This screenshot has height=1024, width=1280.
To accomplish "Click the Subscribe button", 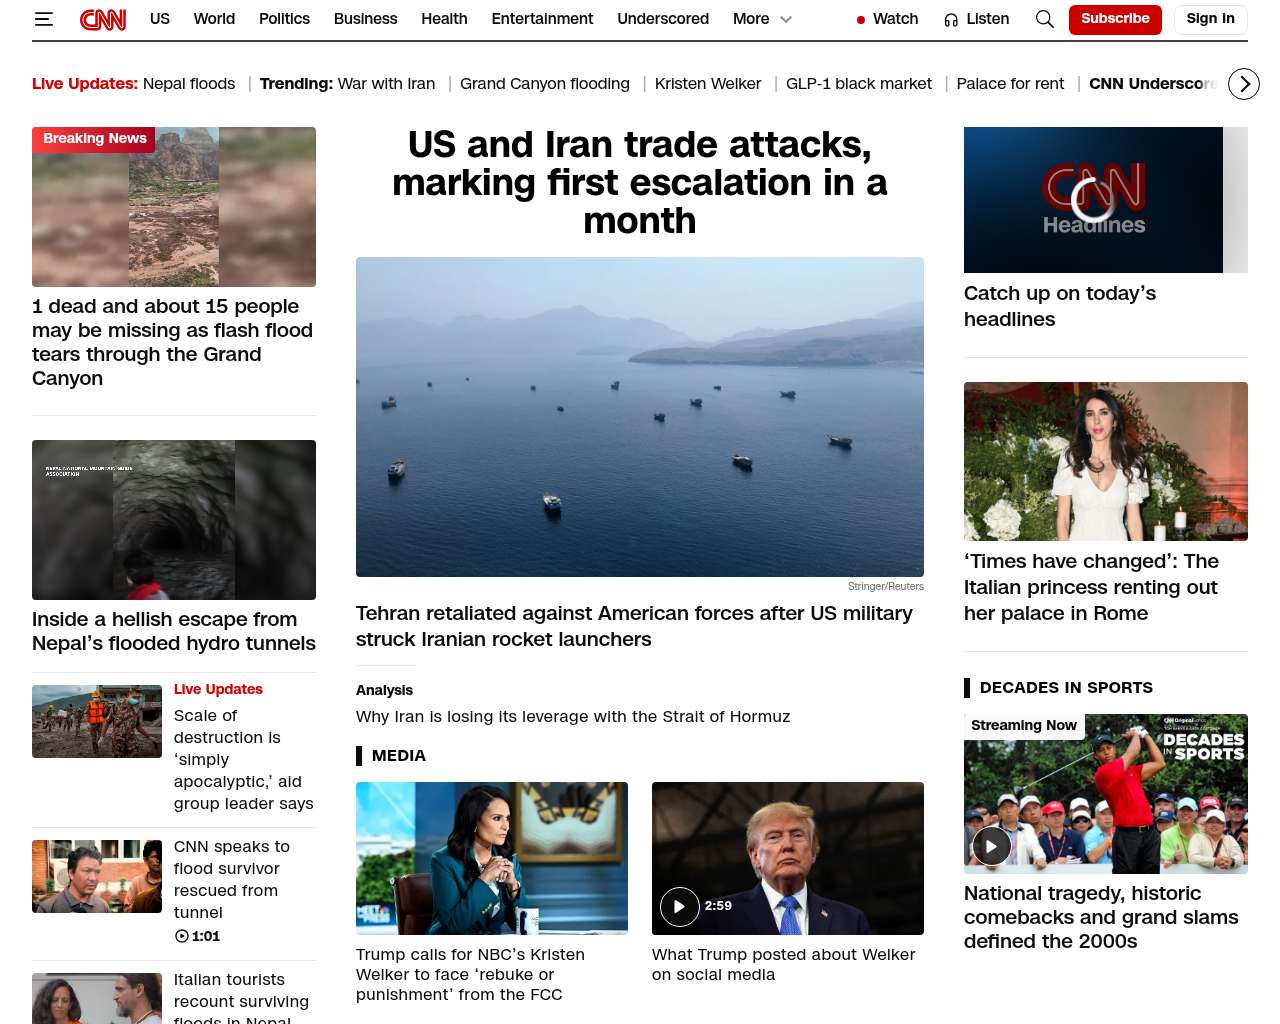I will [x=1115, y=19].
